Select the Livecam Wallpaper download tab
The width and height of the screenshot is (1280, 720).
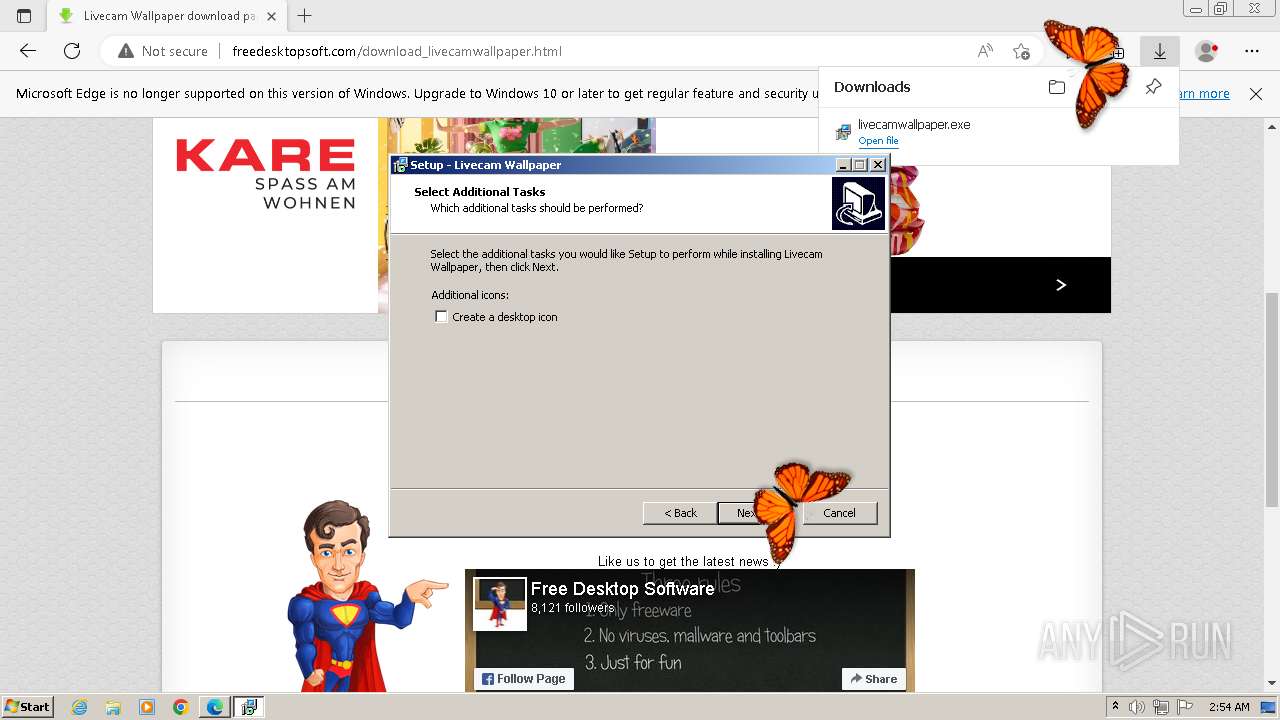tap(167, 16)
